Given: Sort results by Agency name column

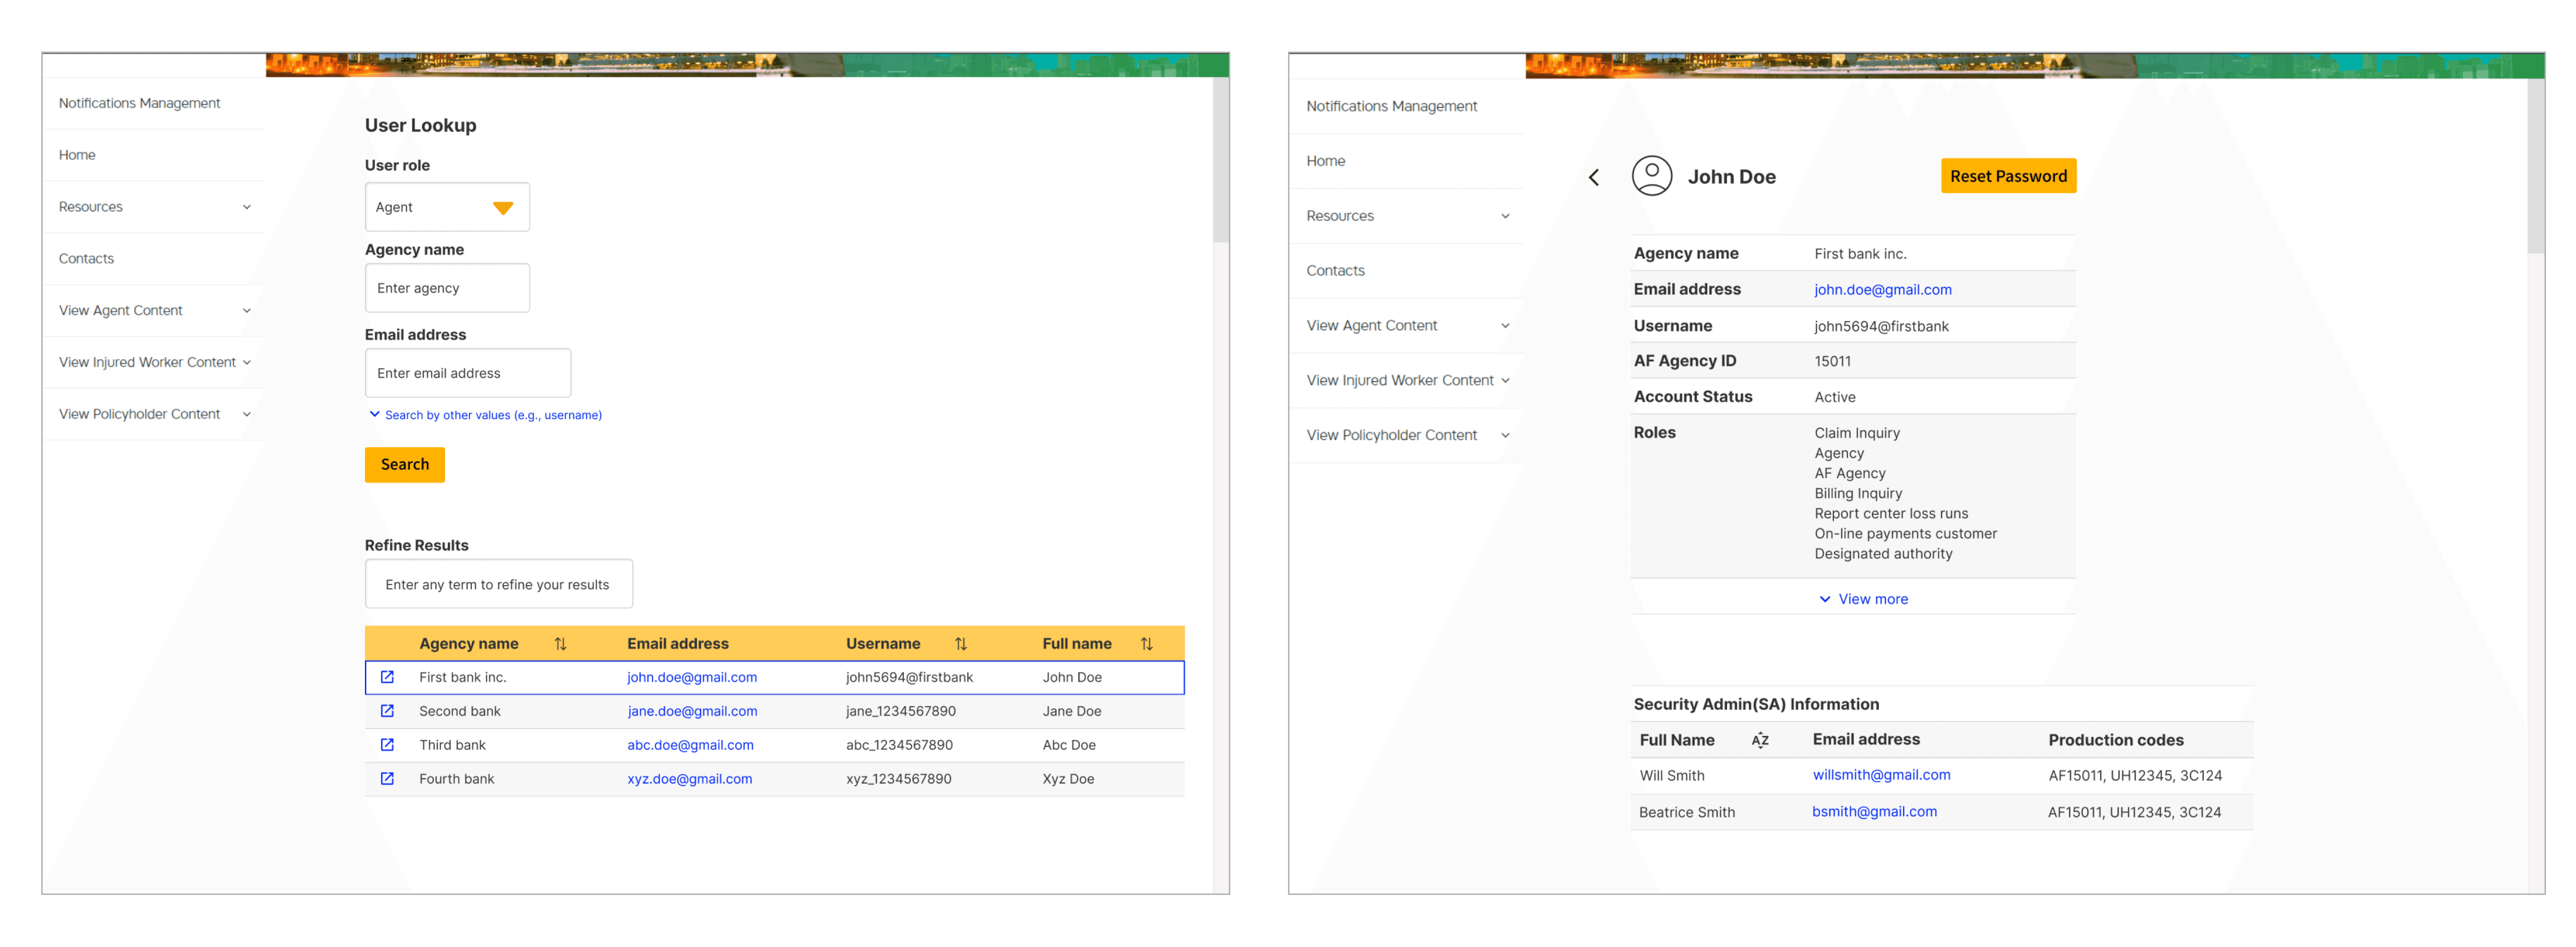Looking at the screenshot, I should point(560,644).
